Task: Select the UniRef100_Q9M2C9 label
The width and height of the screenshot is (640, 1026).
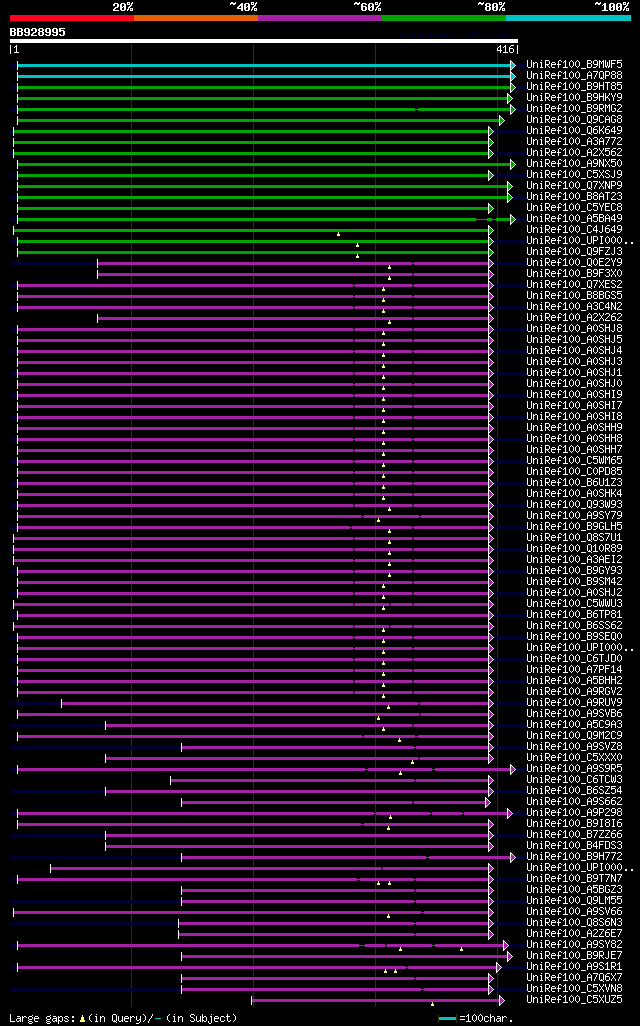Action: coord(575,735)
